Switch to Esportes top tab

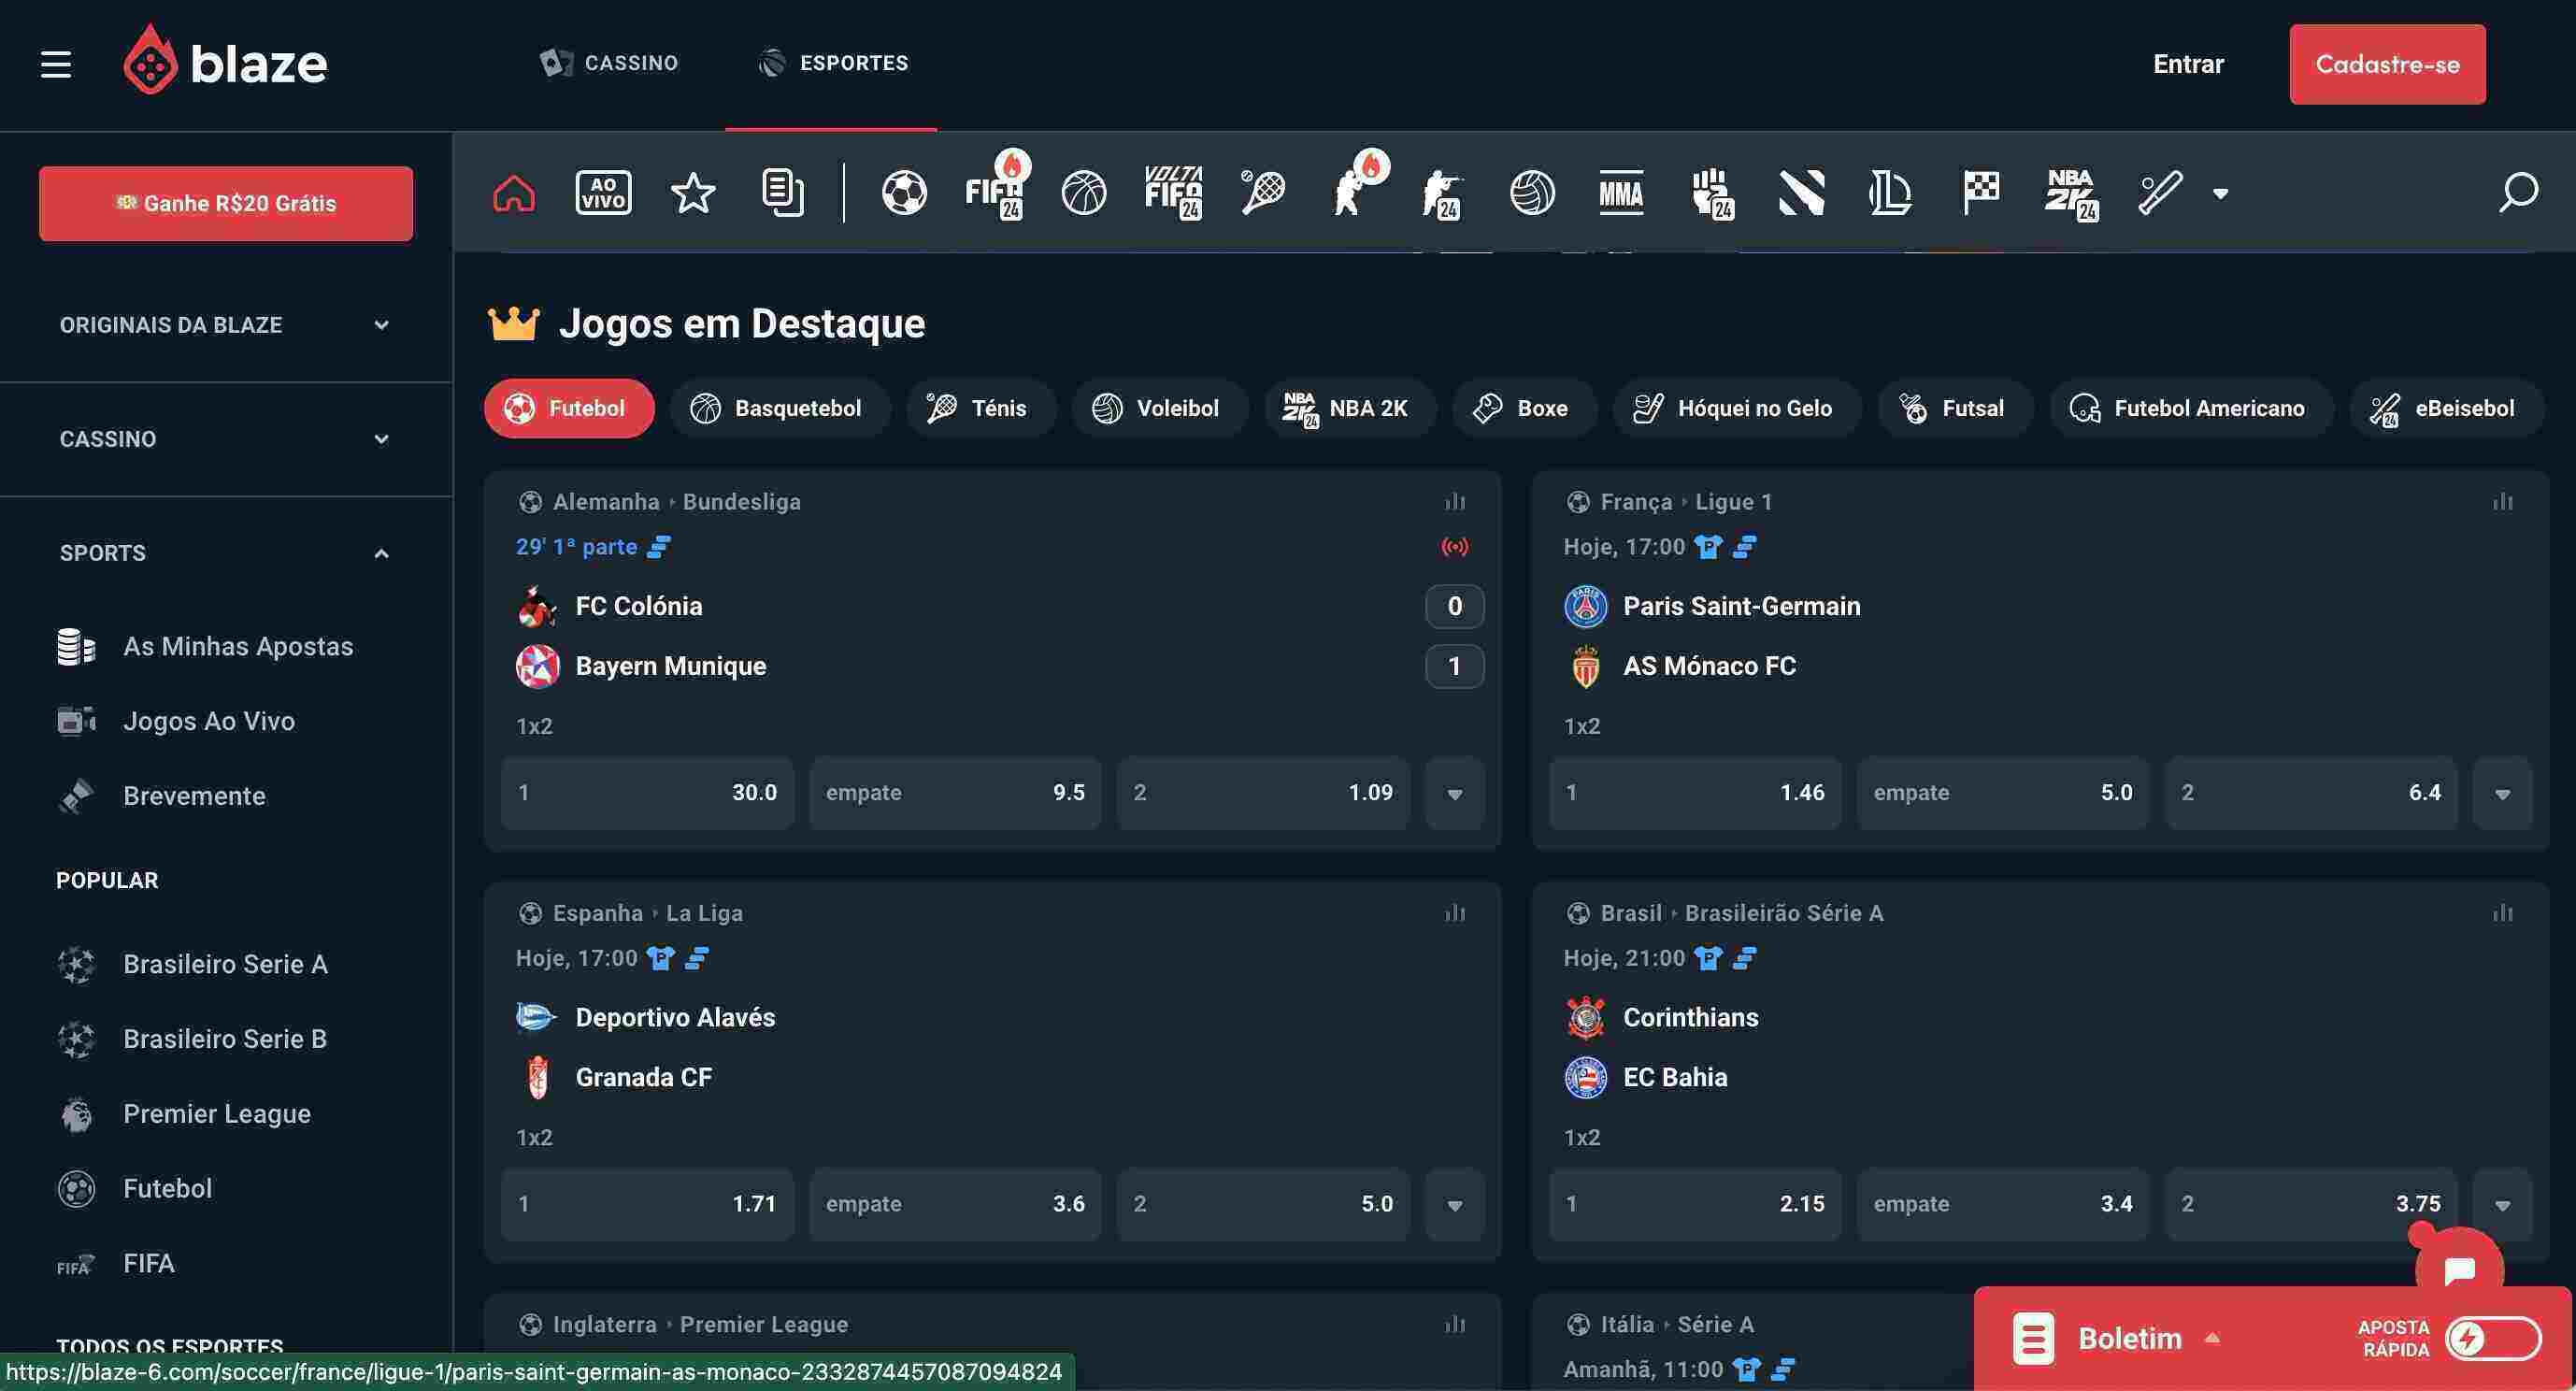(x=832, y=63)
